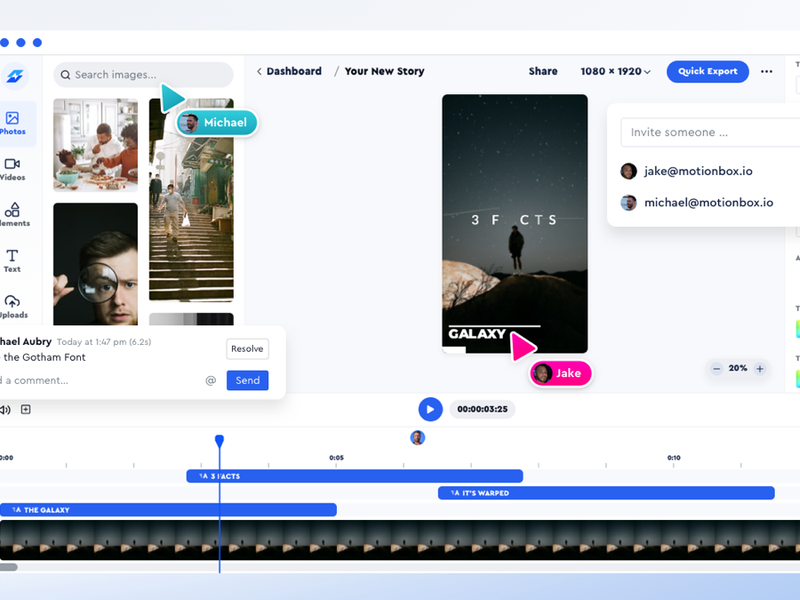Image resolution: width=800 pixels, height=600 pixels.
Task: Click the Quick Export button
Action: [707, 71]
